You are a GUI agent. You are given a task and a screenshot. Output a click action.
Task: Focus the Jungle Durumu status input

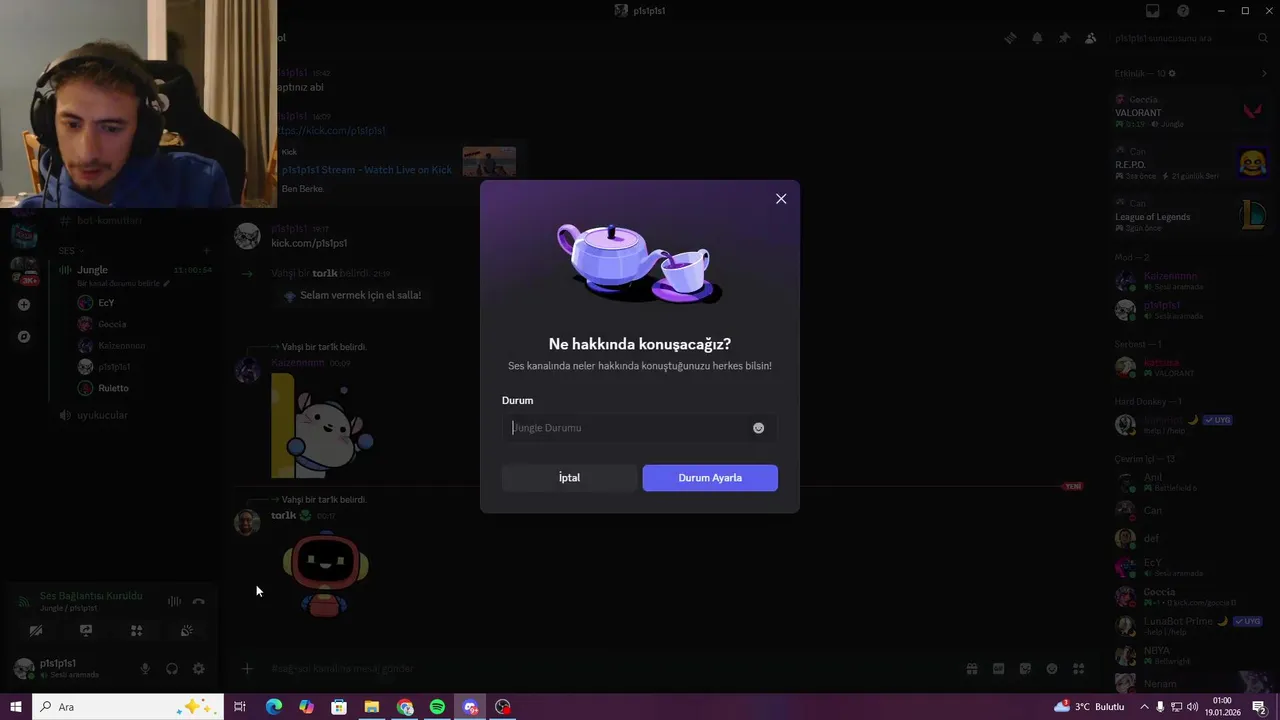click(639, 428)
